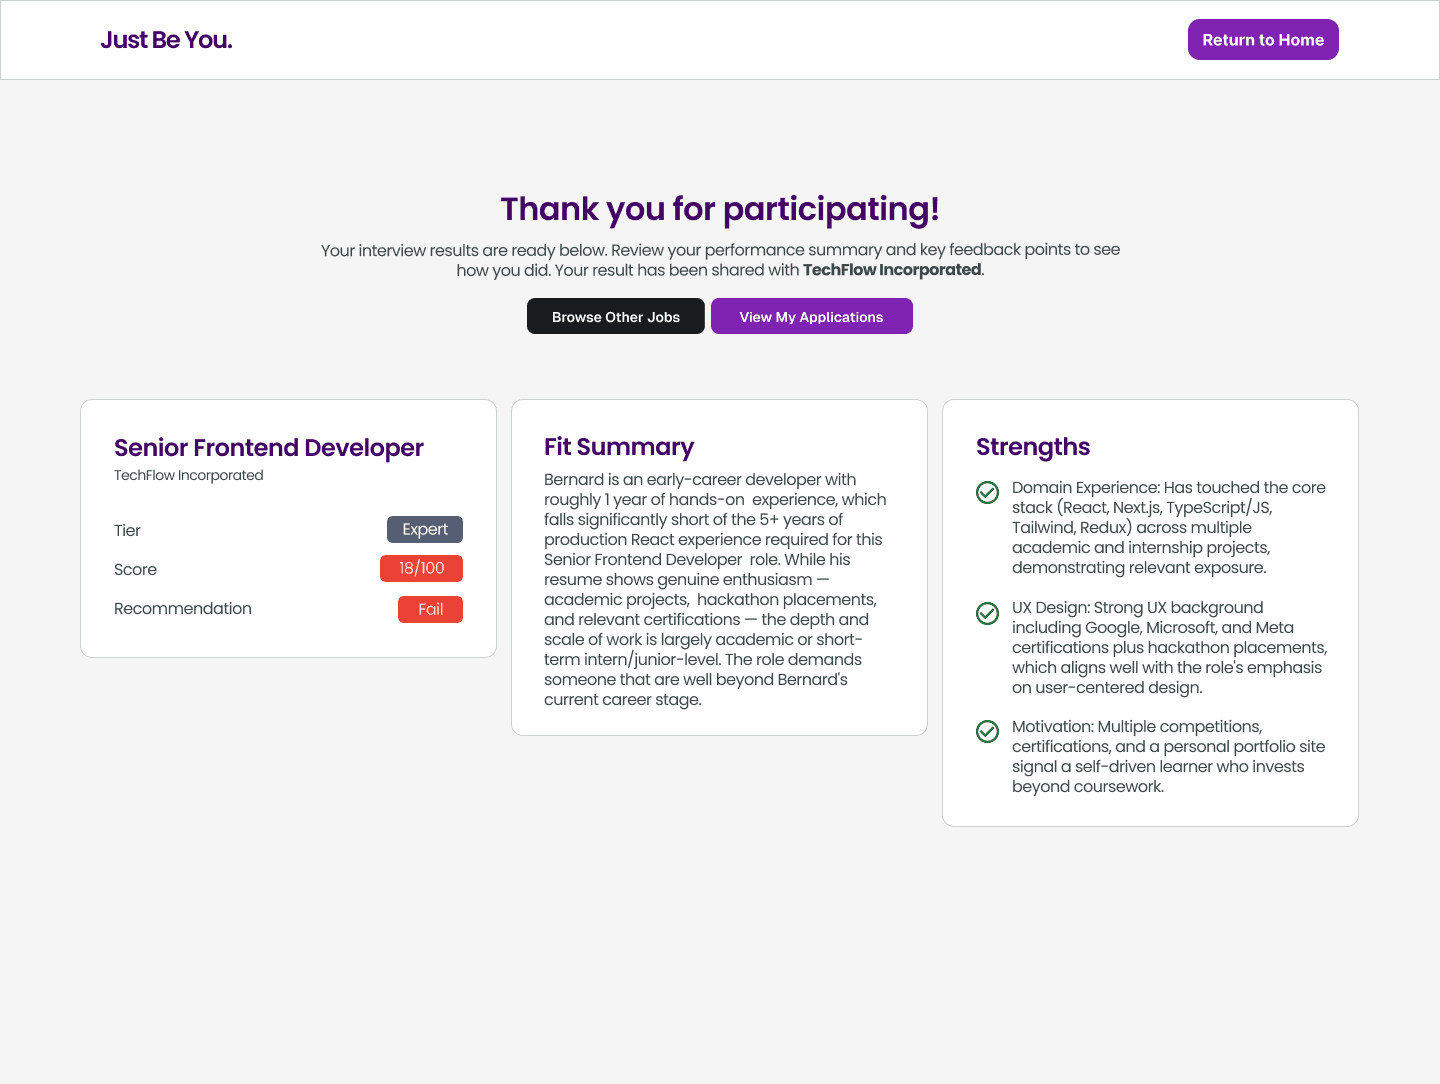Screen dimensions: 1440x1084
Task: Click TechFlow Incorporated under job title
Action: point(189,475)
